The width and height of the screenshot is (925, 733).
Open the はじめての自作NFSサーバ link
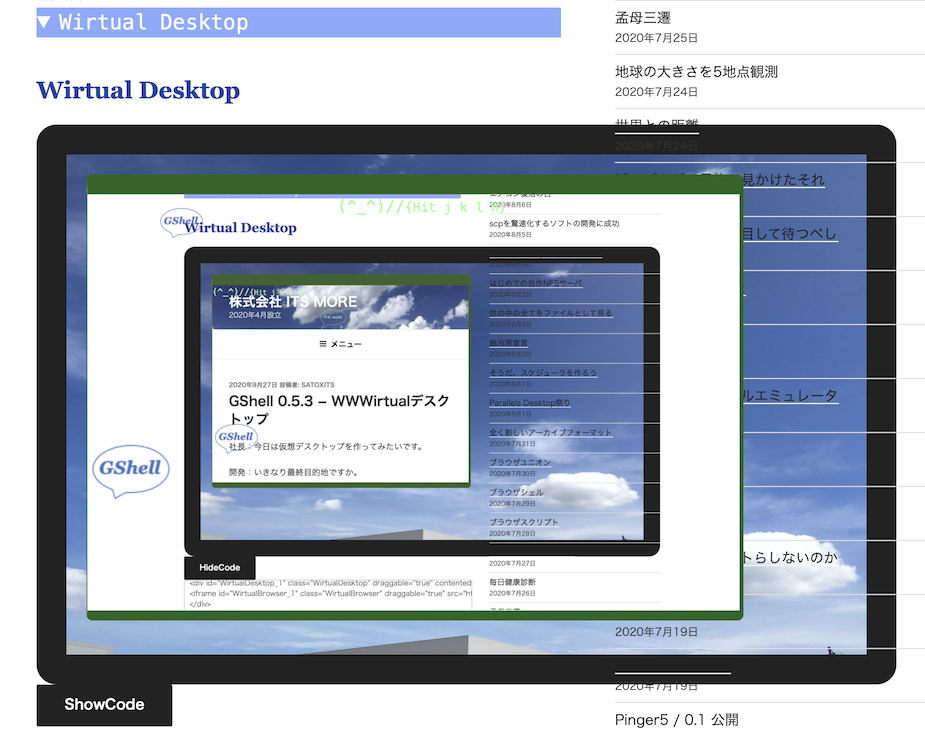536,283
